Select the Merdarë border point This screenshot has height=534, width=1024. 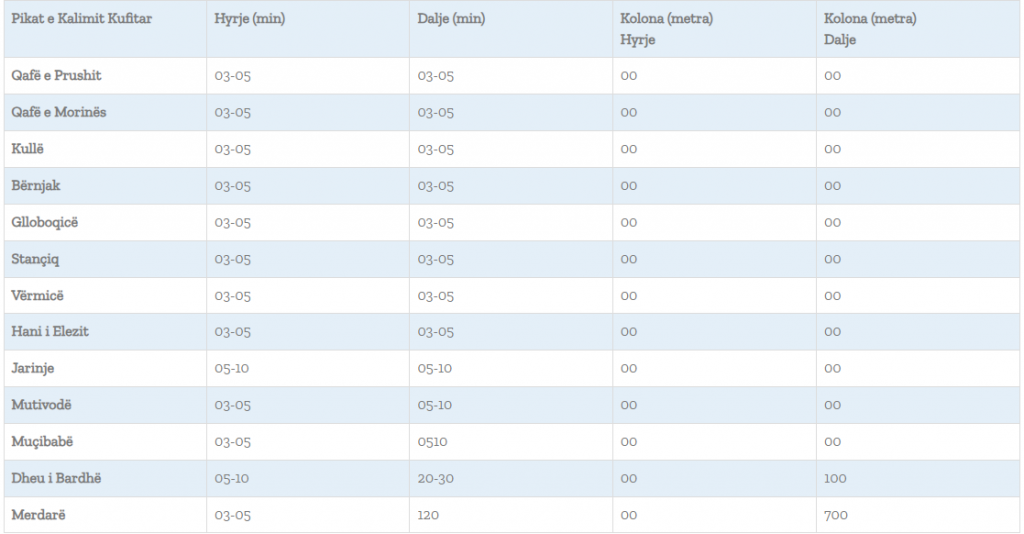pos(39,515)
